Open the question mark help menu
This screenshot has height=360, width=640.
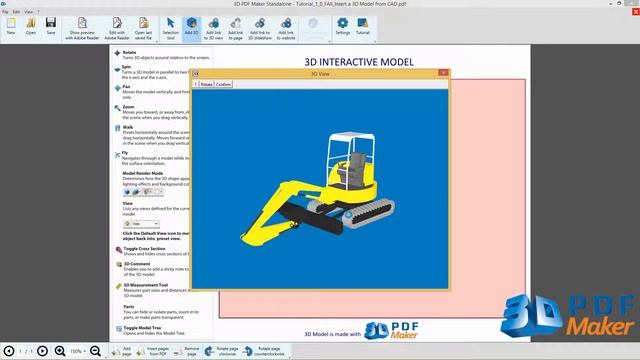click(39, 12)
